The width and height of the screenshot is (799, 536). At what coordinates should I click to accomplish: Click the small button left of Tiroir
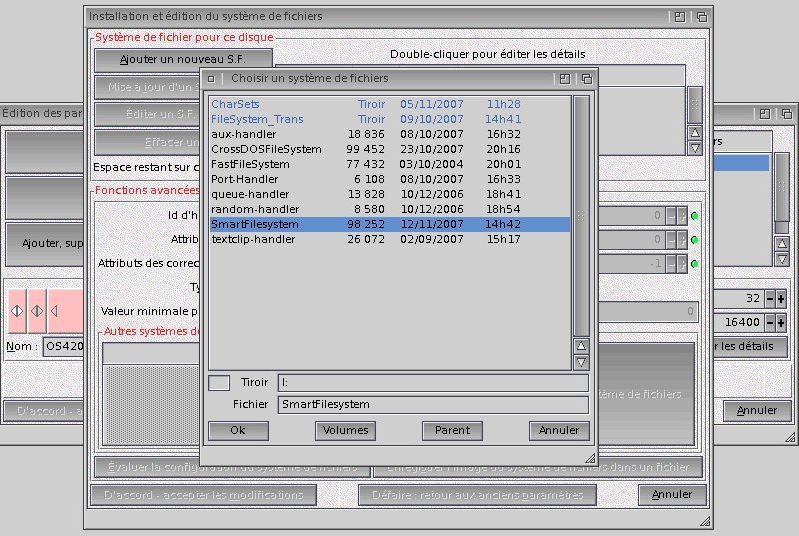click(x=219, y=383)
